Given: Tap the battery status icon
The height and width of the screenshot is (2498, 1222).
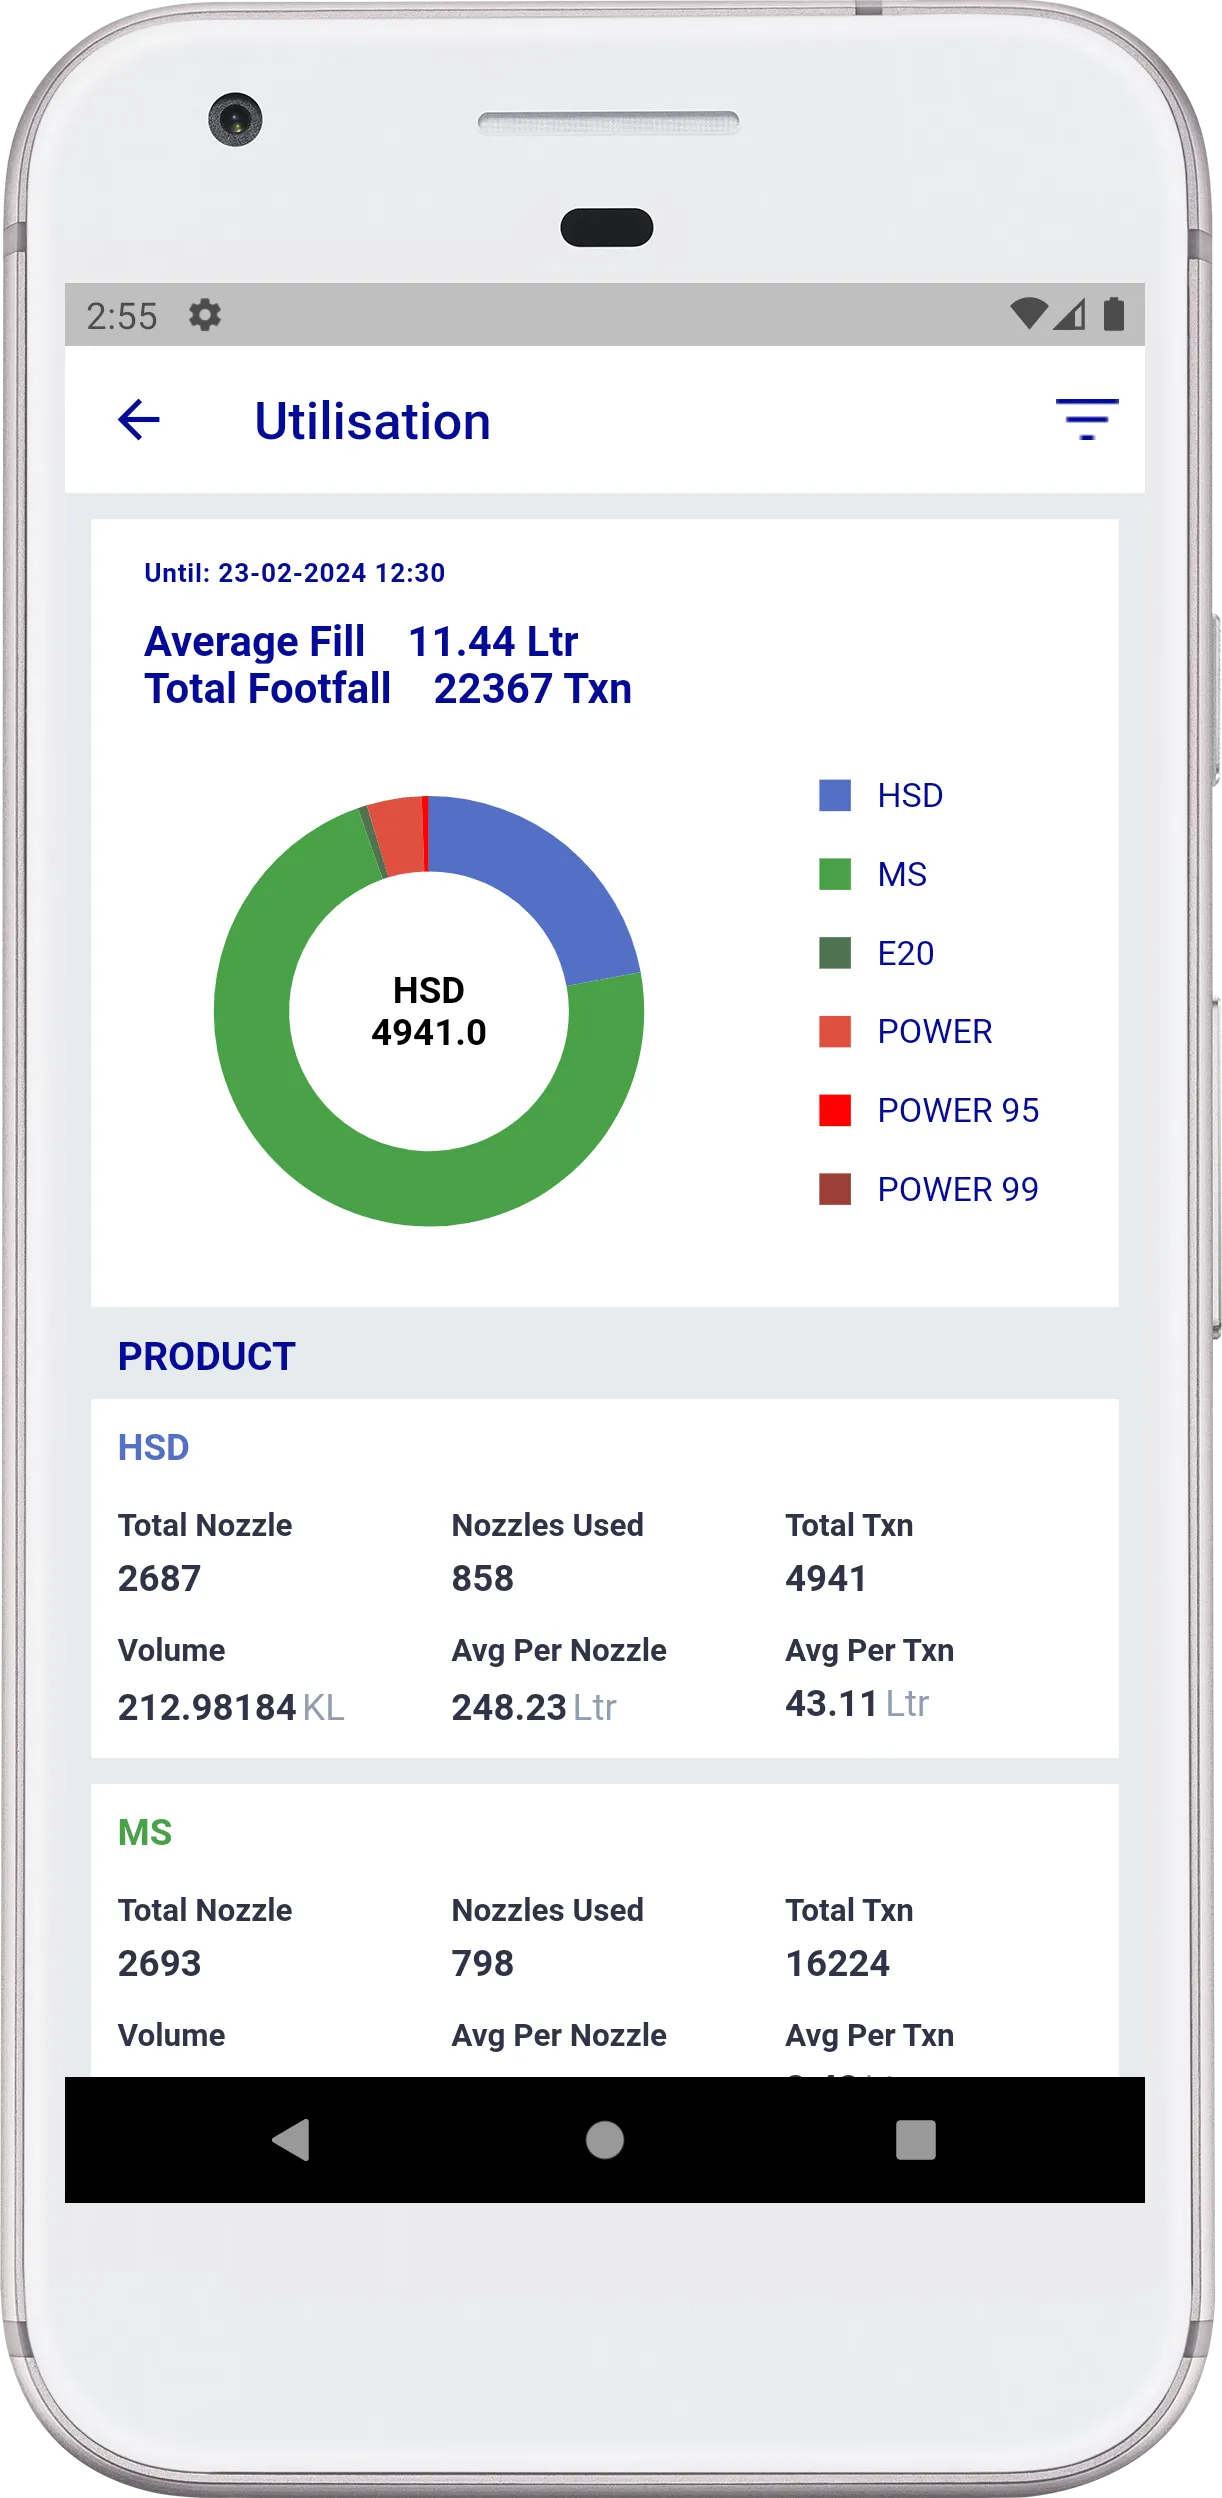Looking at the screenshot, I should click(x=1114, y=314).
